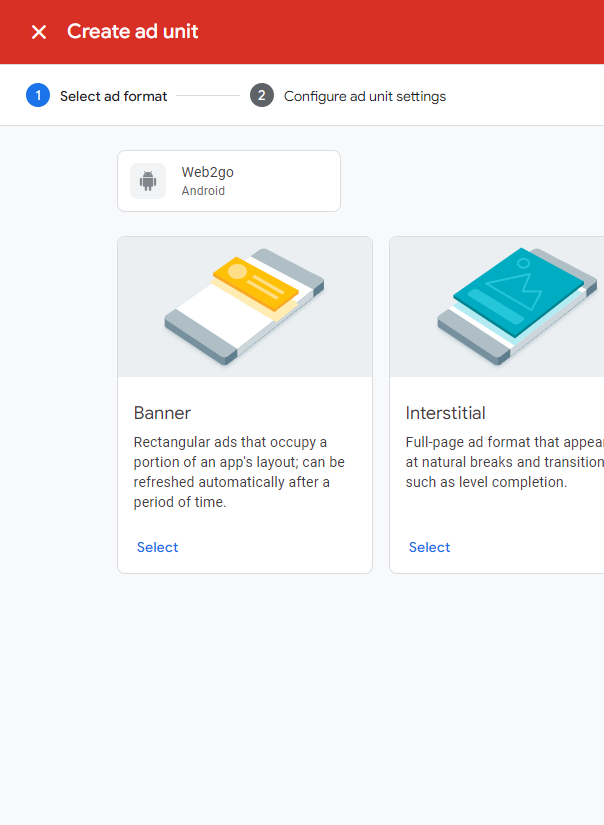Click the Banner card heading
The image size is (604, 825).
(x=162, y=413)
